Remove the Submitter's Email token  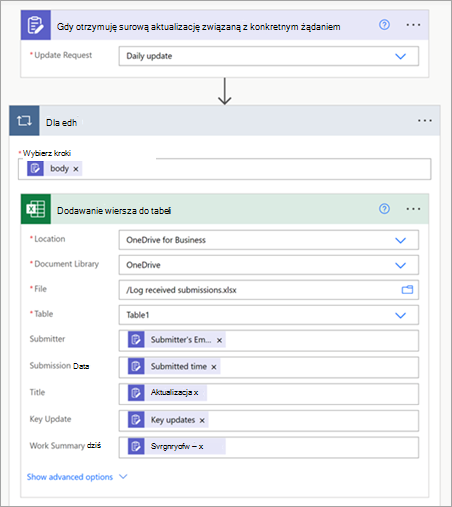219,340
